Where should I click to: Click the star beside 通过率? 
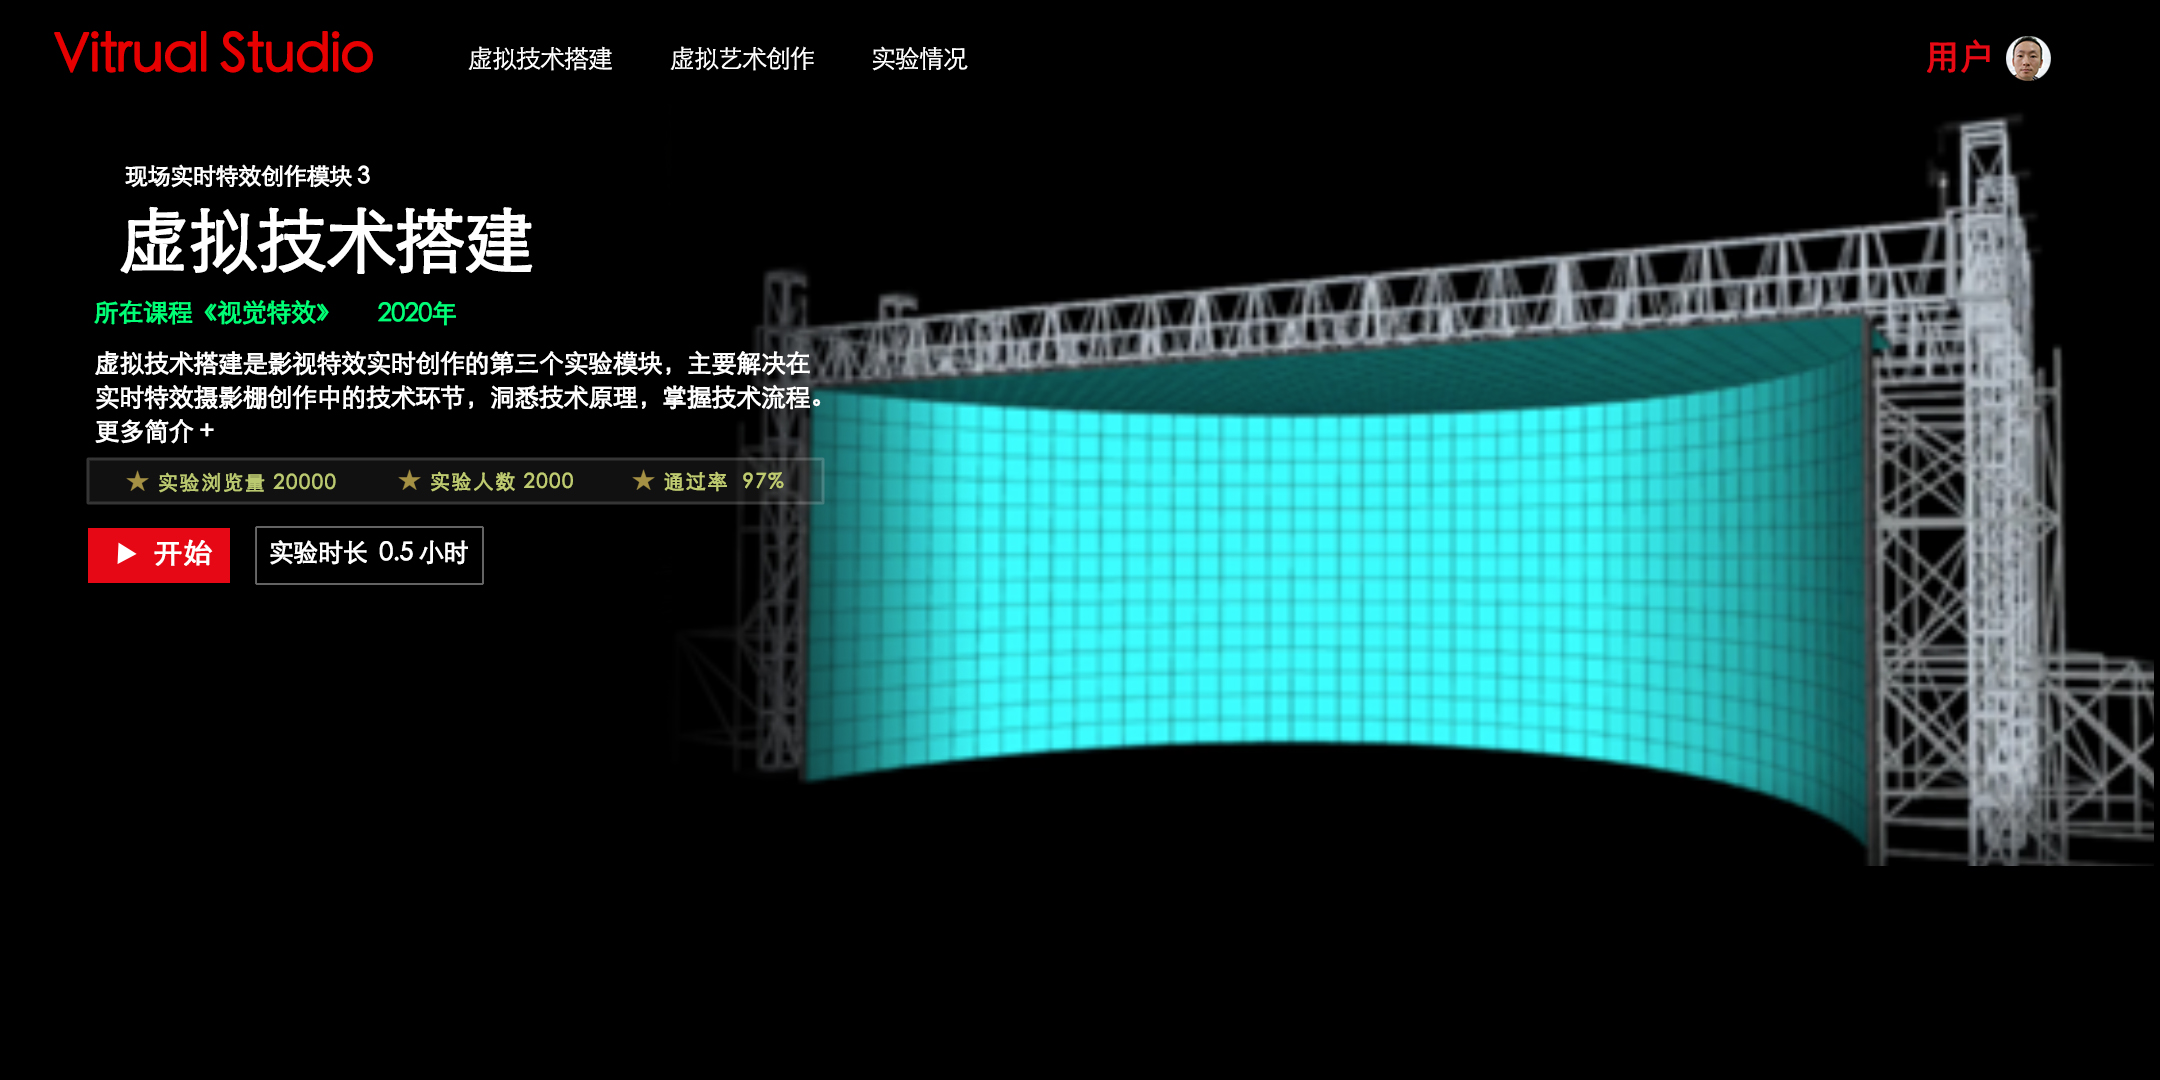tap(643, 481)
